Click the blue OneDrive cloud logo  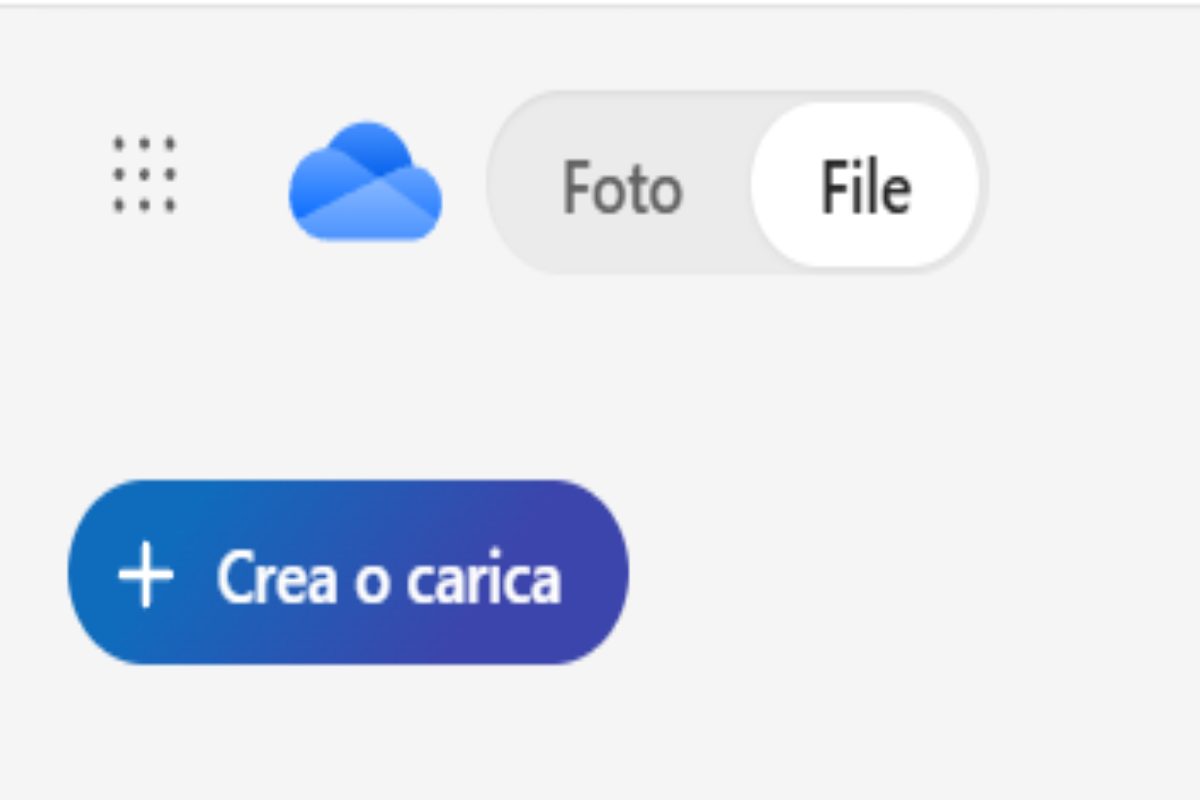pos(365,182)
